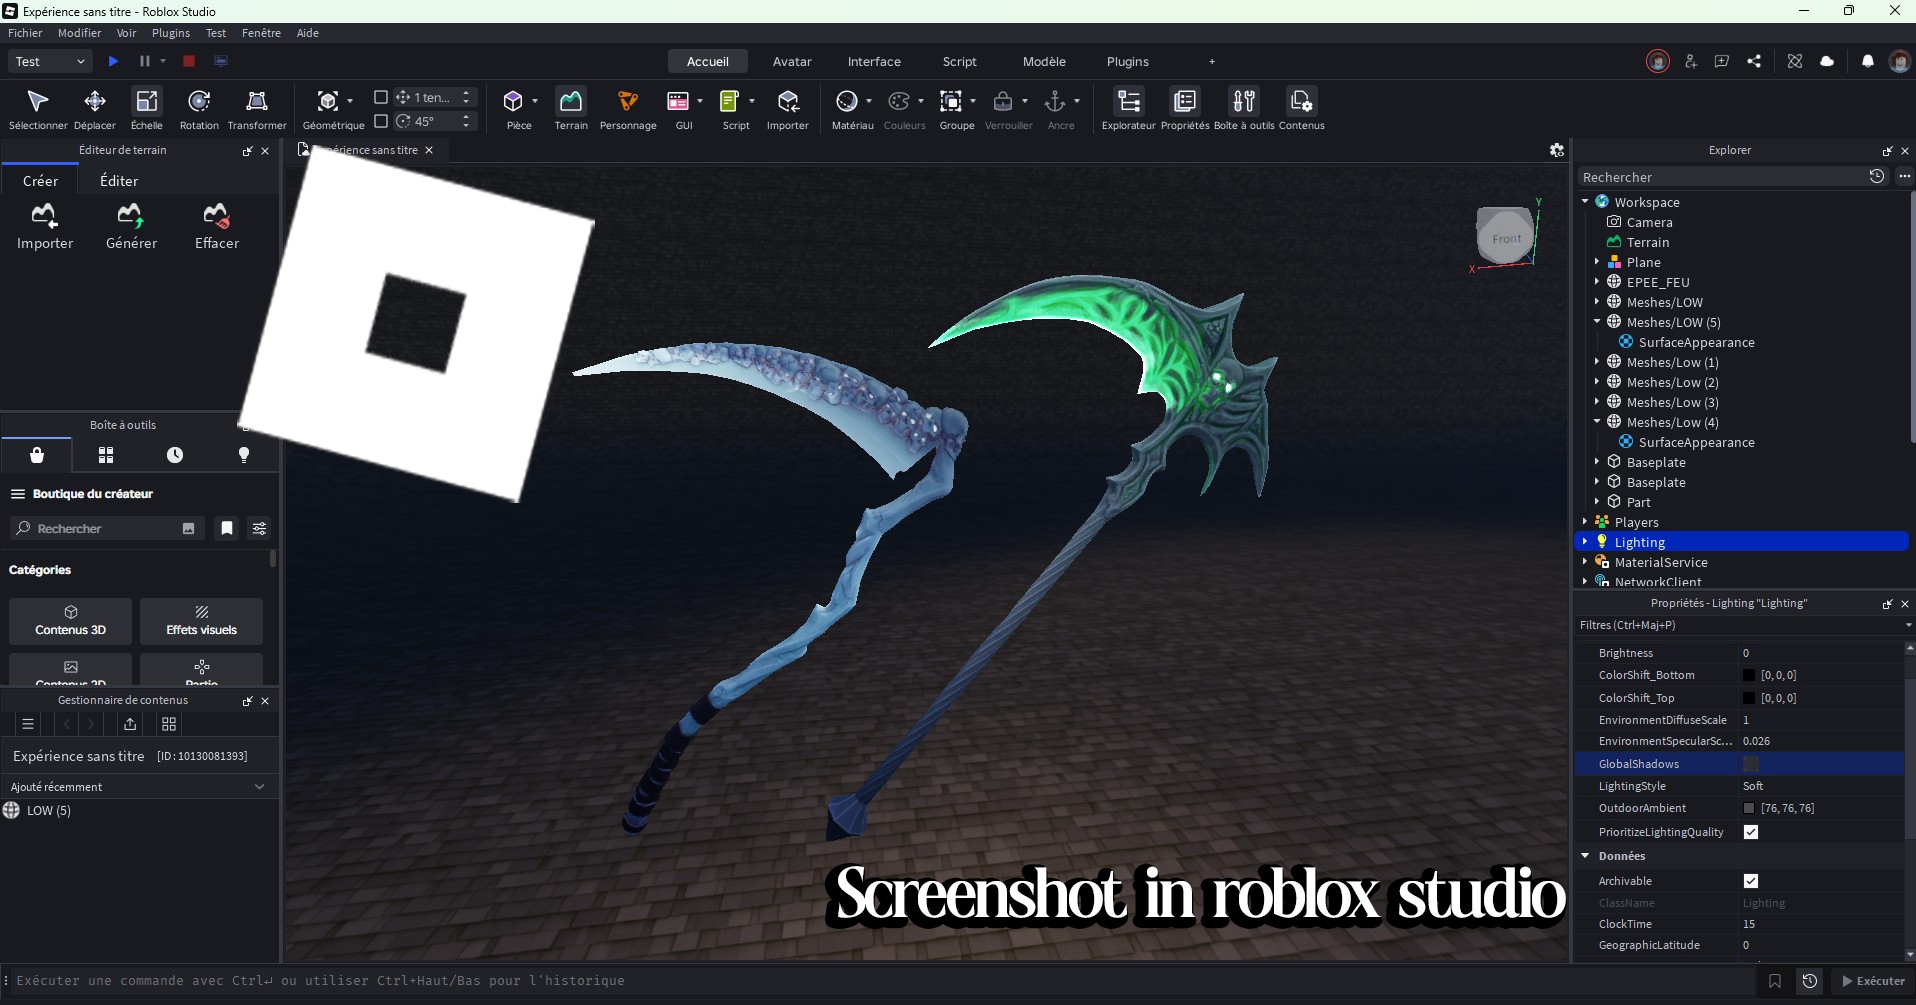Open viewport settings gear icon
Viewport: 1916px width, 1005px height.
[x=1556, y=150]
